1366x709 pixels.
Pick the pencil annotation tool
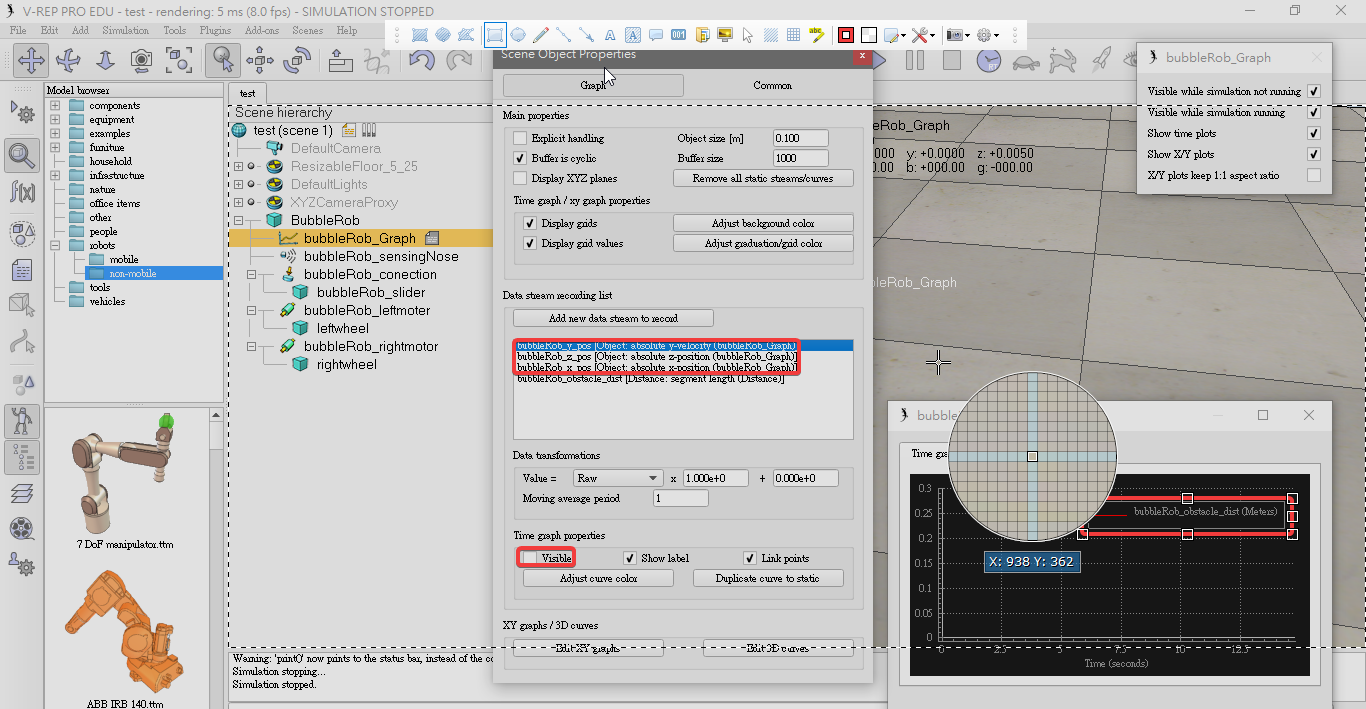541,35
